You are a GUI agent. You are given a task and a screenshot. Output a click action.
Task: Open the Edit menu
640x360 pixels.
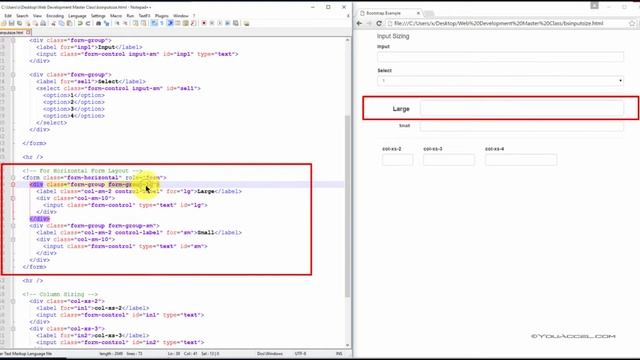[8, 16]
